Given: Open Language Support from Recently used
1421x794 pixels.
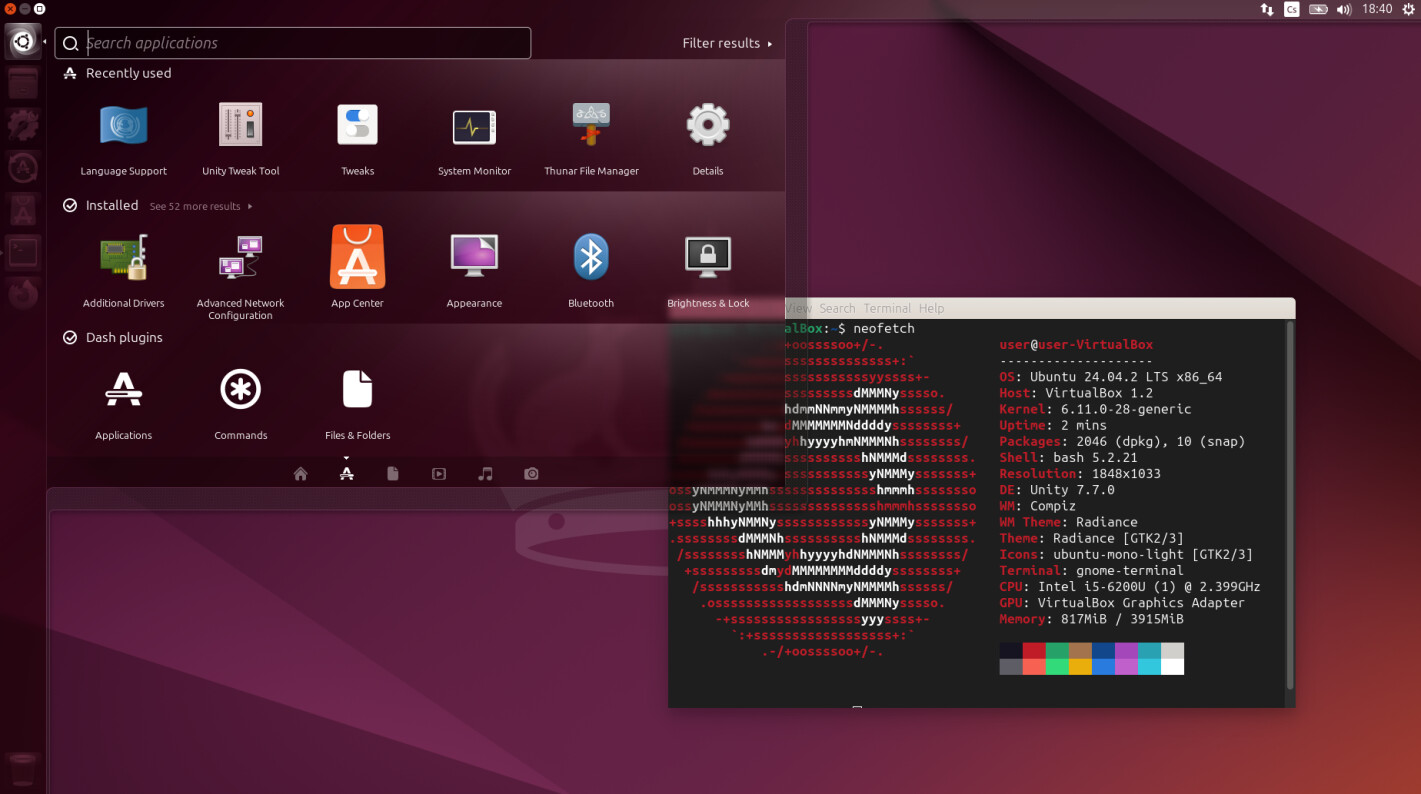Looking at the screenshot, I should [x=124, y=127].
